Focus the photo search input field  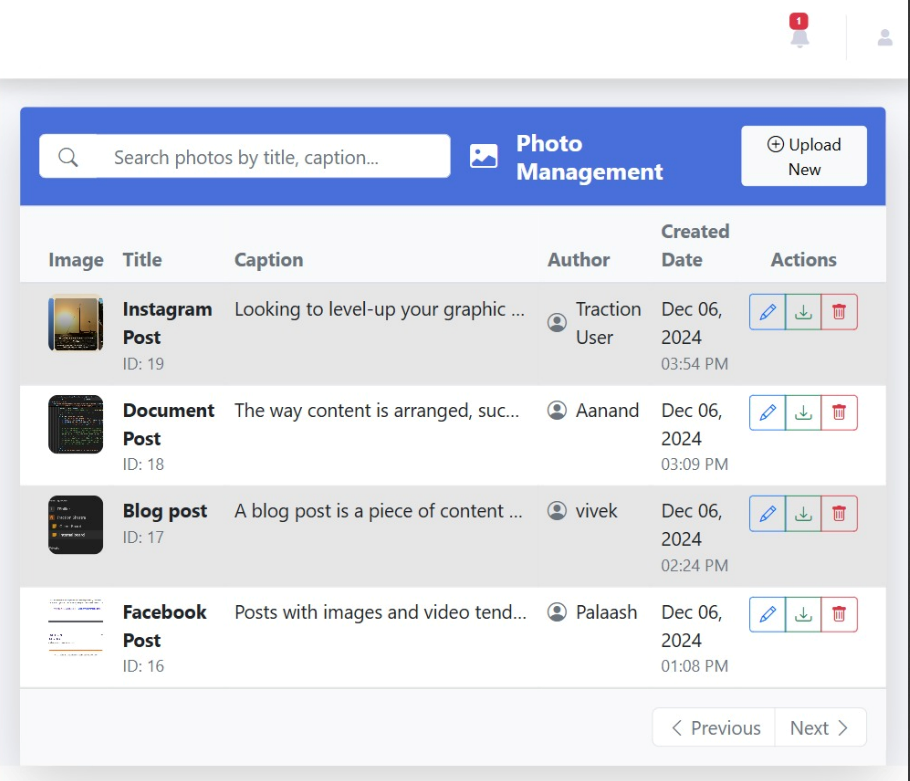270,157
